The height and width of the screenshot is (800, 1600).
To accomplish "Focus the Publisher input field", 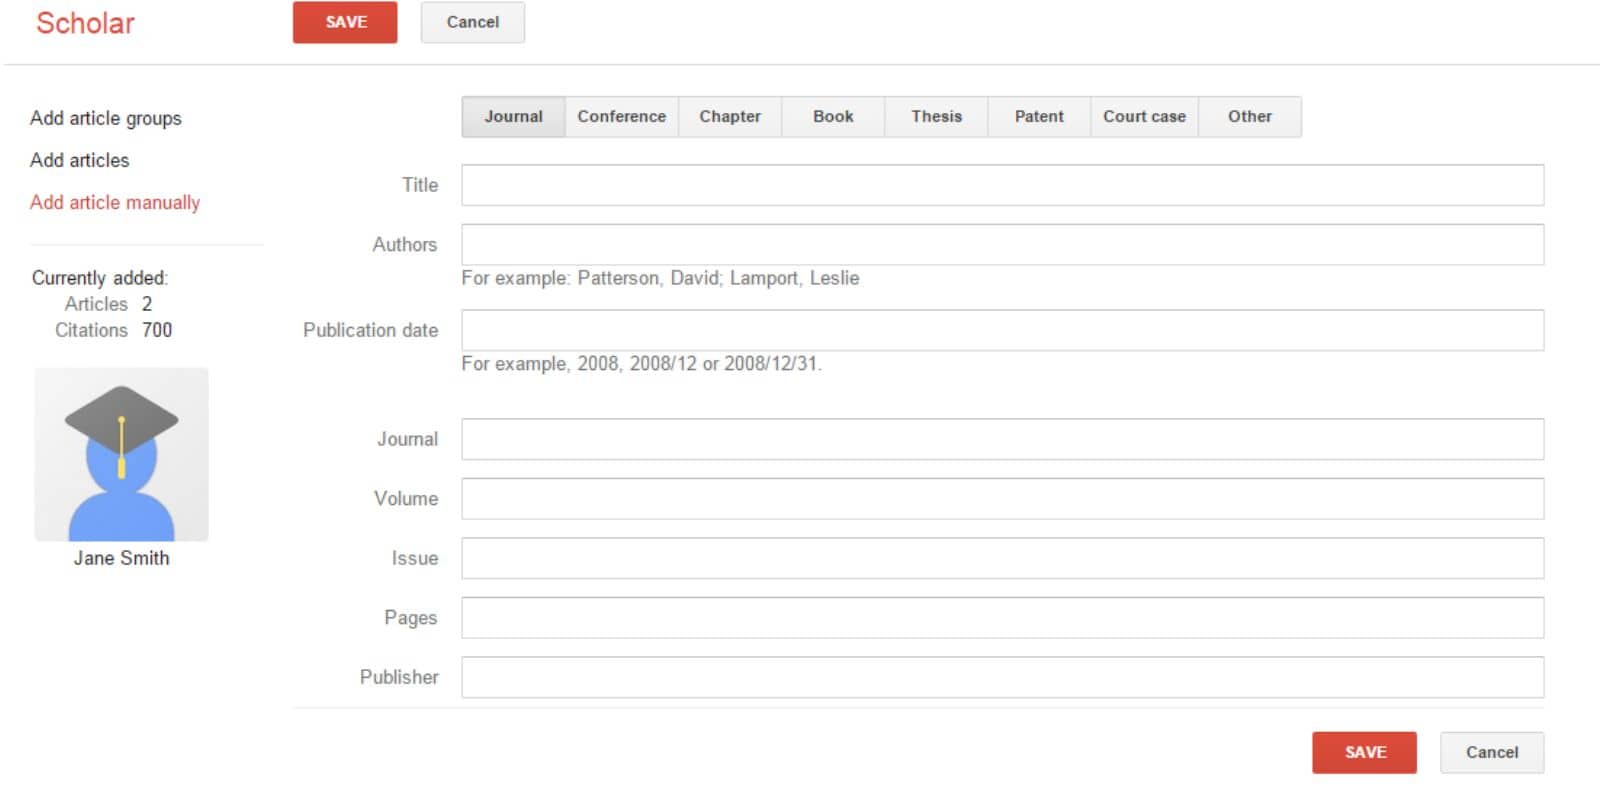I will click(1002, 677).
